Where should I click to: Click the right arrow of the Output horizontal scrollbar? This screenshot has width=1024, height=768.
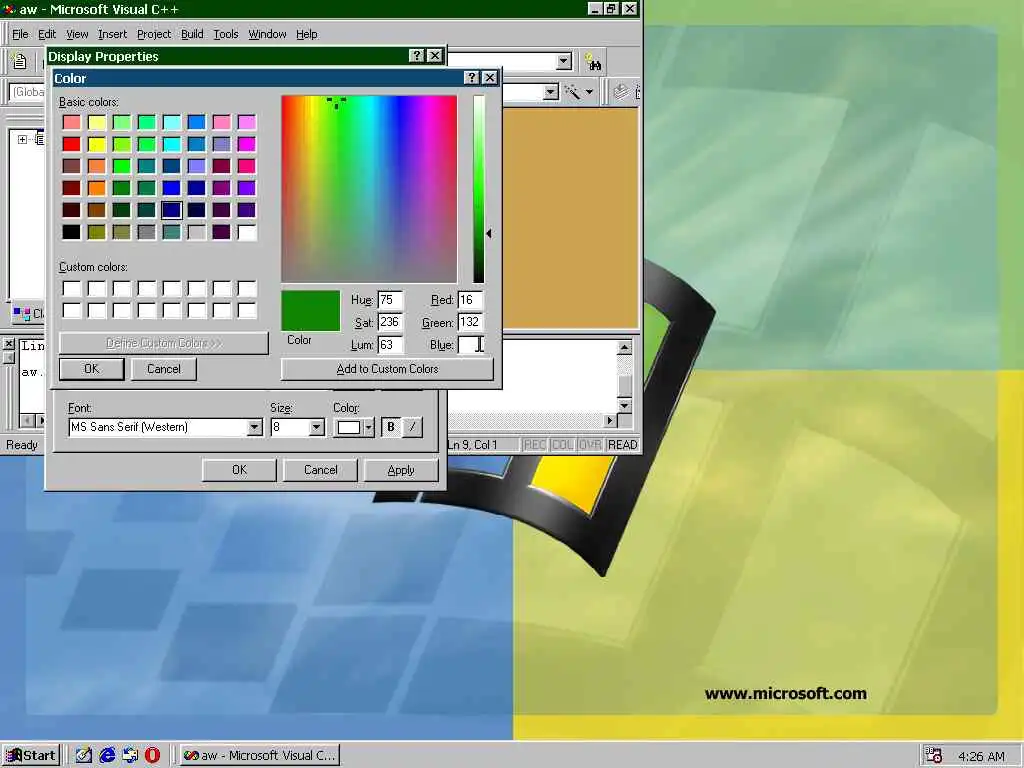[x=610, y=421]
